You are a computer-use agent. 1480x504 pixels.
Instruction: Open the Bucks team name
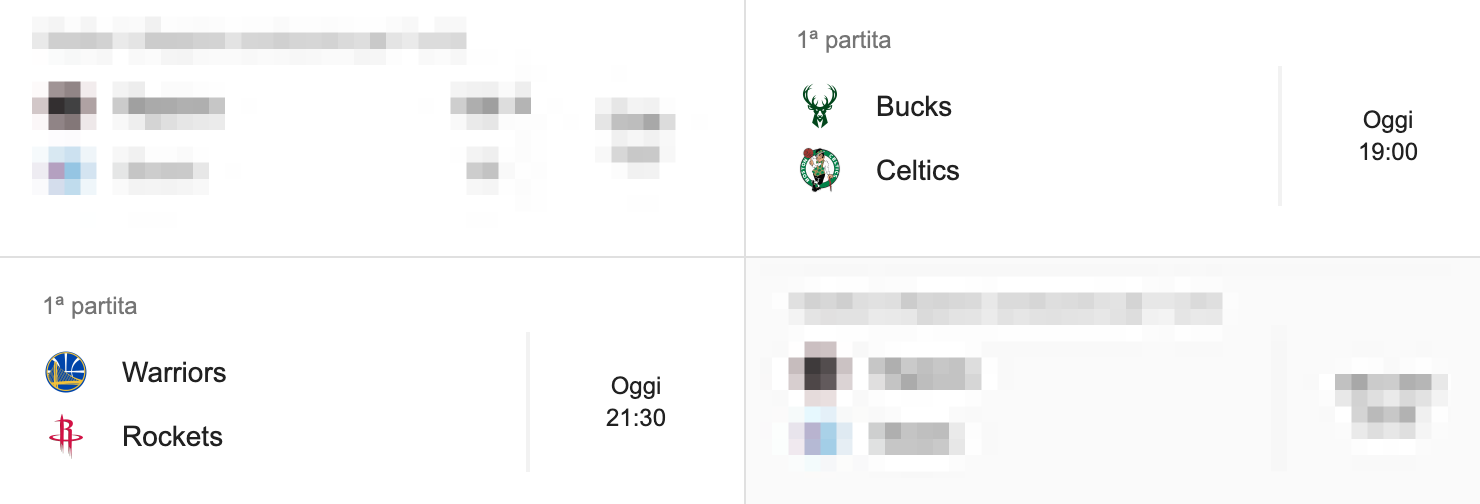(x=914, y=106)
